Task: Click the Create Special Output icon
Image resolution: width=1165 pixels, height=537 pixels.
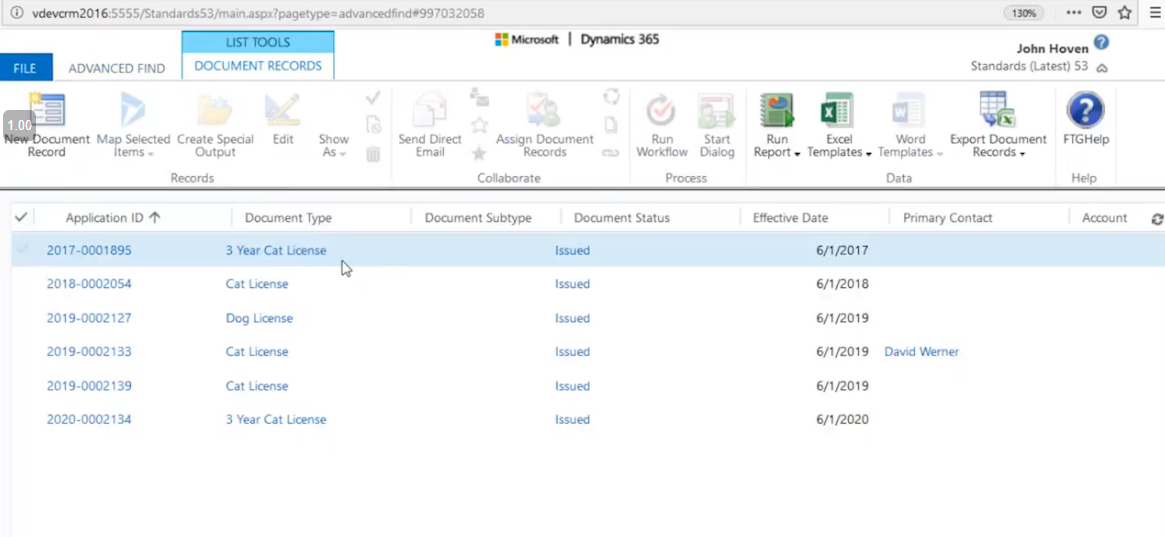Action: (215, 112)
